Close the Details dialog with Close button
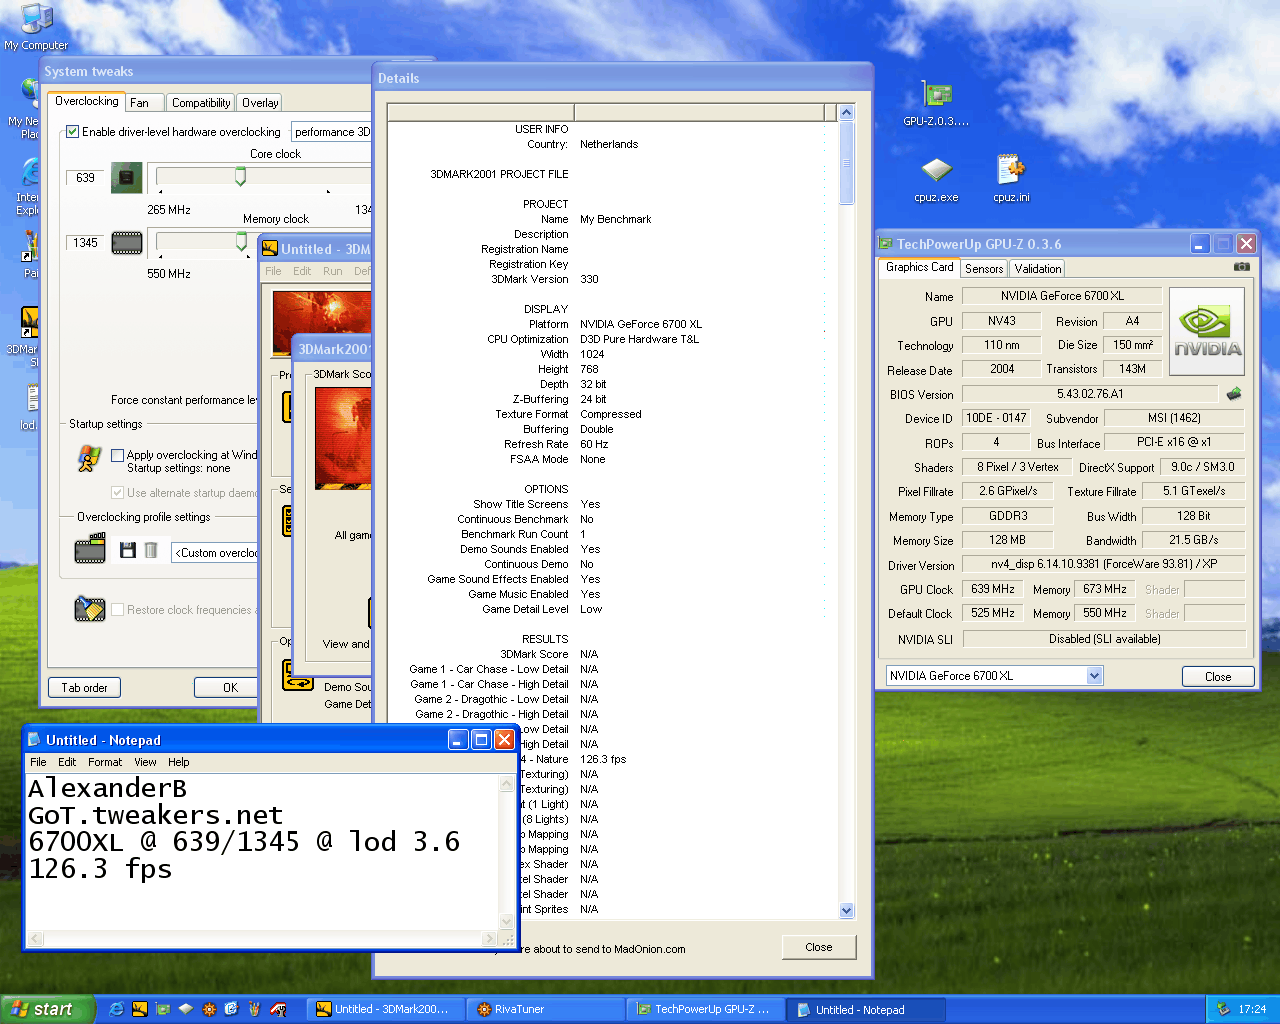 818,947
